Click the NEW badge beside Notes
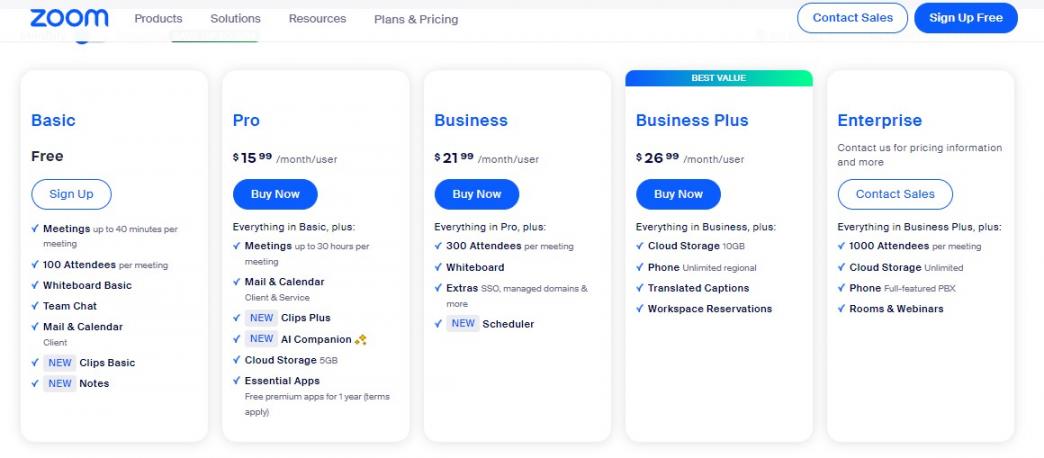The width and height of the screenshot is (1044, 458). pyautogui.click(x=60, y=383)
